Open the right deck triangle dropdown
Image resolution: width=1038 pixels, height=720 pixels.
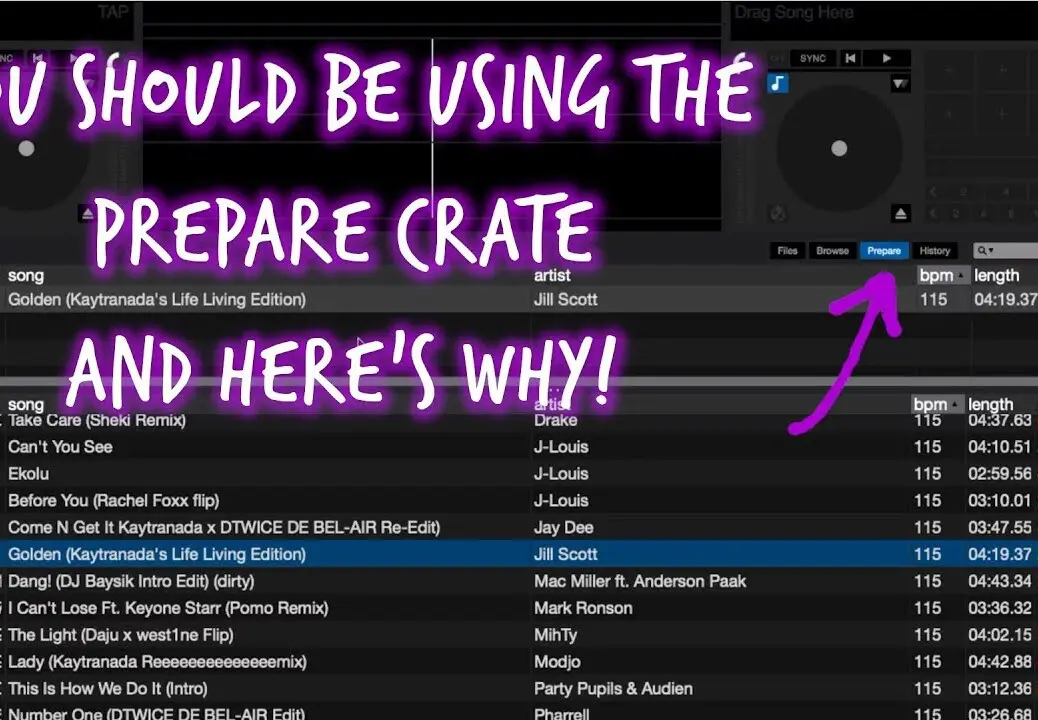[x=900, y=83]
